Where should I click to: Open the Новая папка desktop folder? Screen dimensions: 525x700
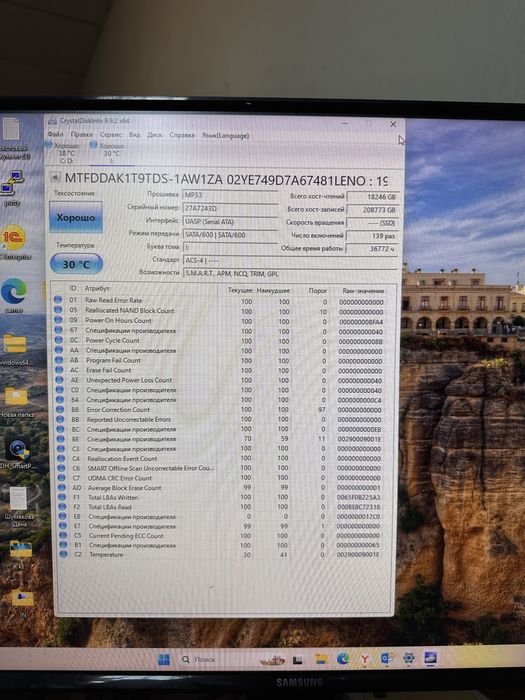17,402
